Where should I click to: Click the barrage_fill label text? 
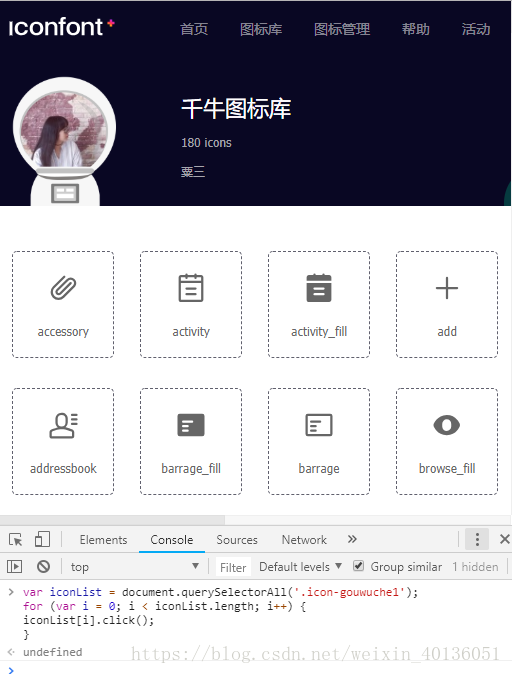191,468
